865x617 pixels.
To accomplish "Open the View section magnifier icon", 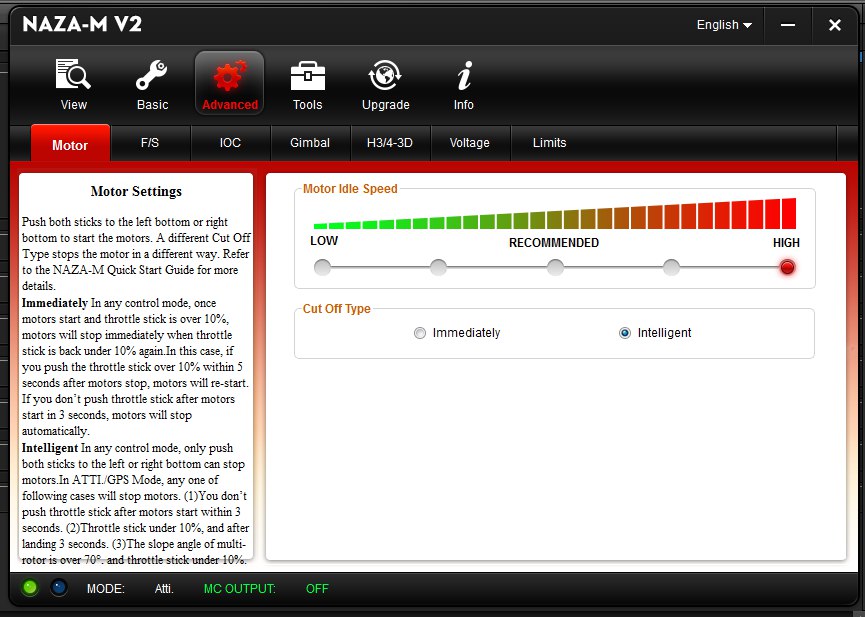I will [73, 76].
